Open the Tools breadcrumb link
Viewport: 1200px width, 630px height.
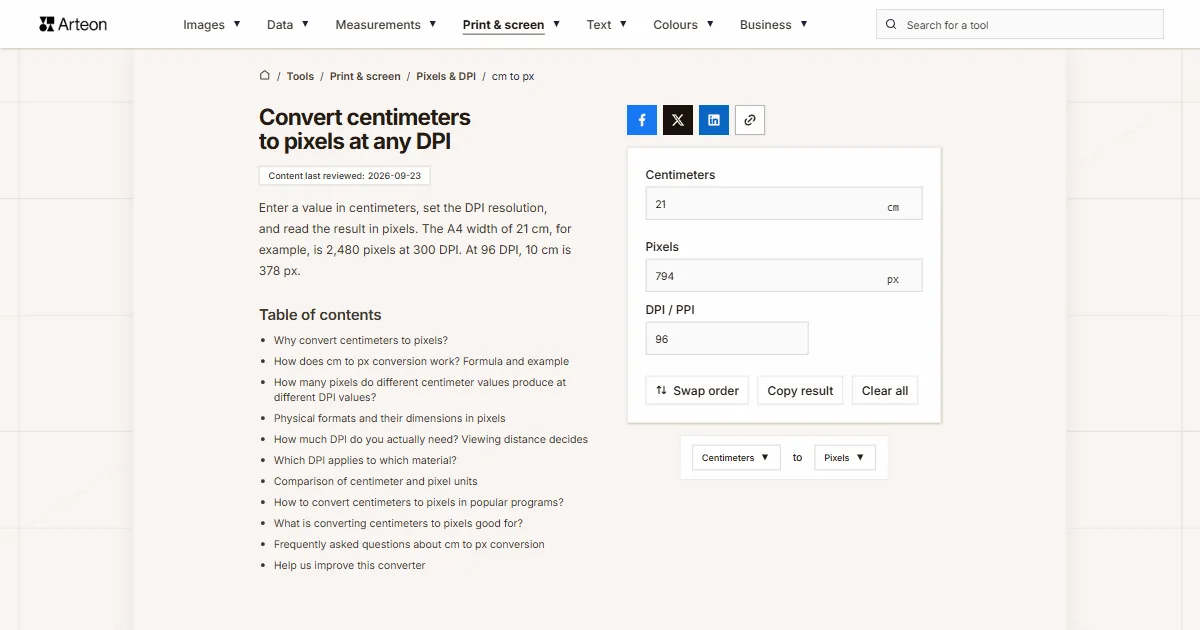[x=300, y=76]
